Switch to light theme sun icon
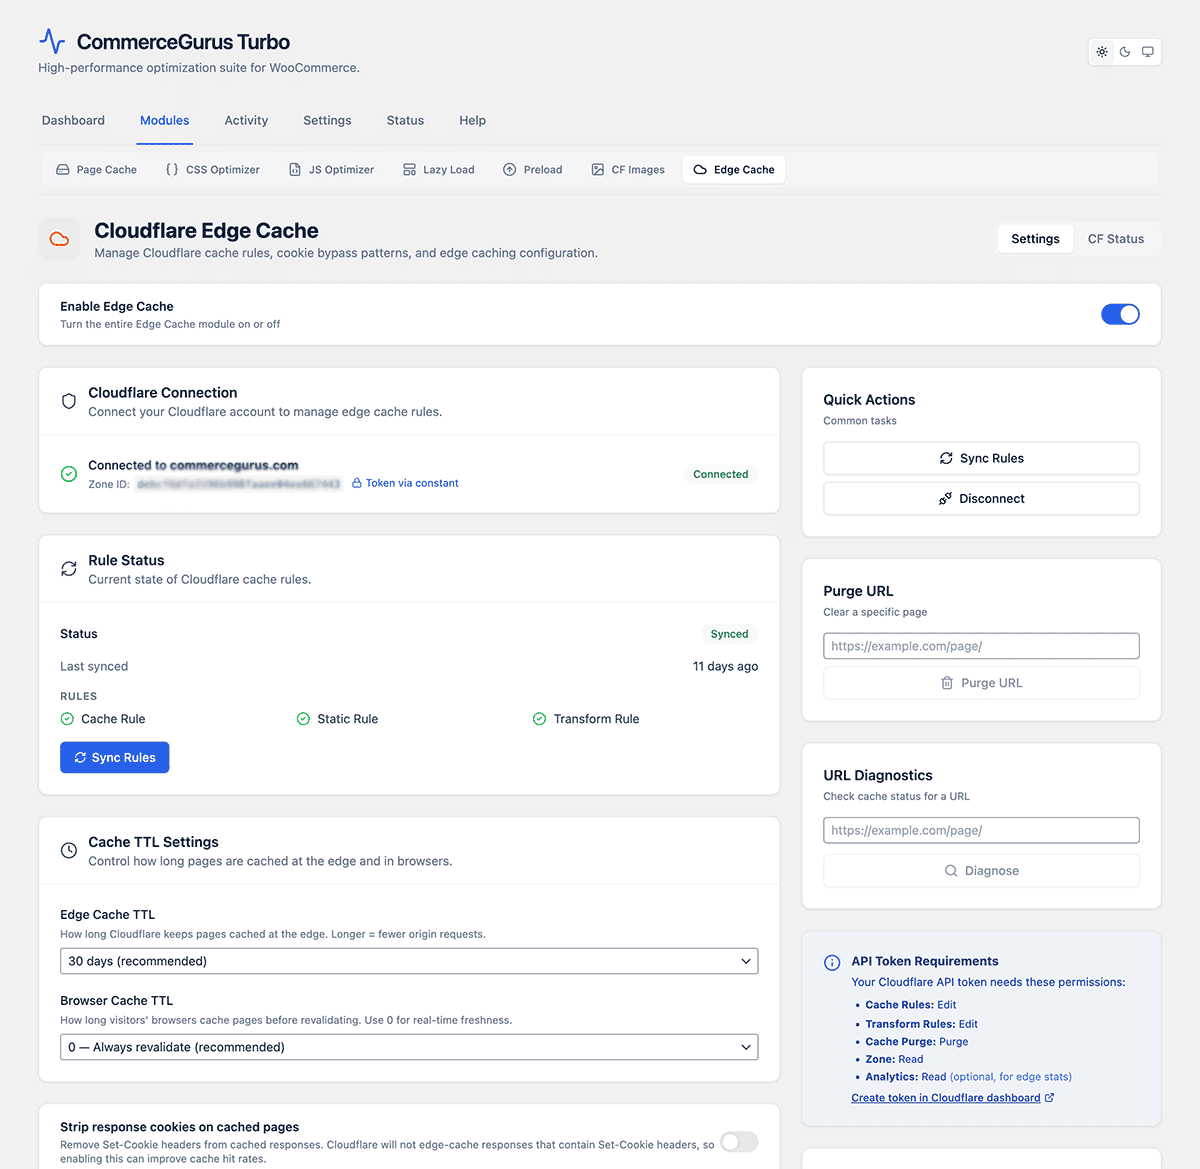 [x=1102, y=52]
